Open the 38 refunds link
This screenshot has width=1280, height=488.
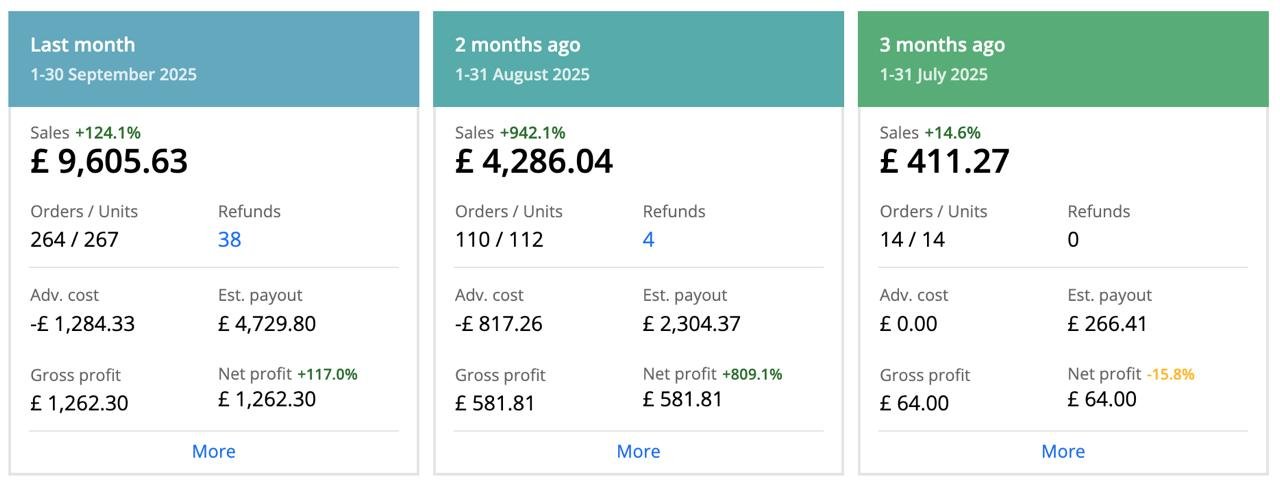click(230, 240)
